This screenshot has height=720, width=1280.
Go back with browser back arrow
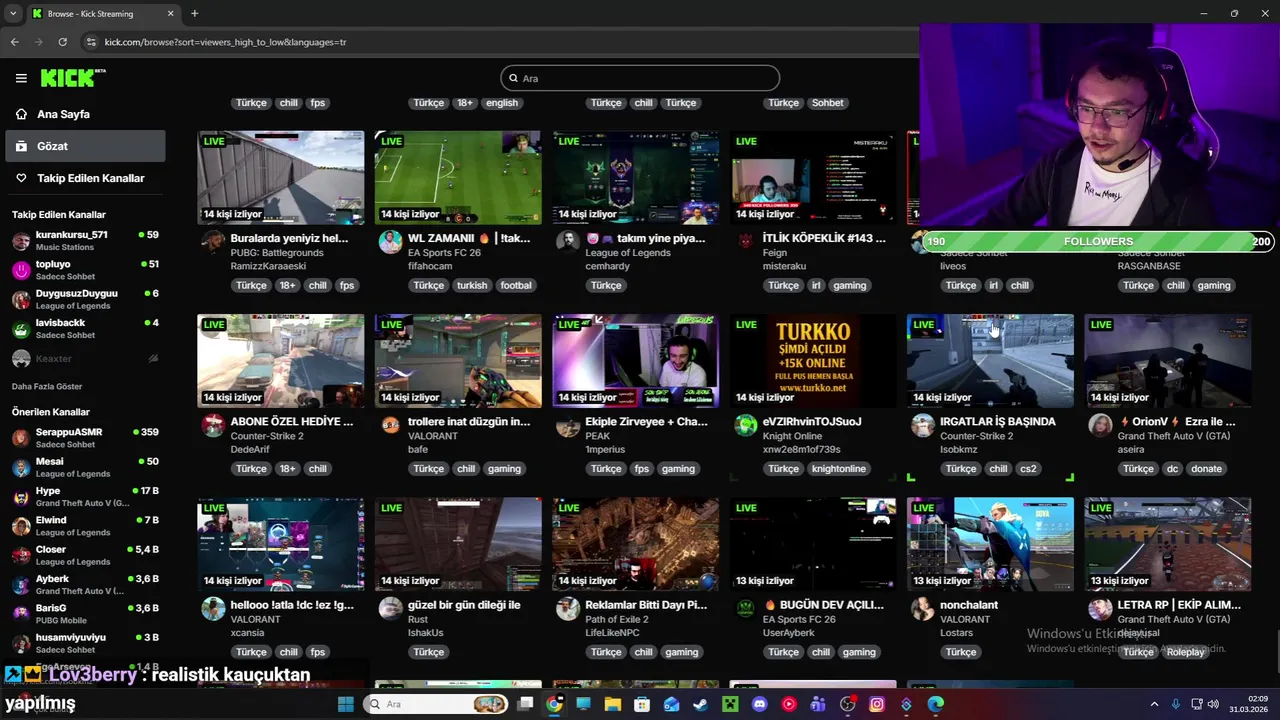(x=14, y=42)
